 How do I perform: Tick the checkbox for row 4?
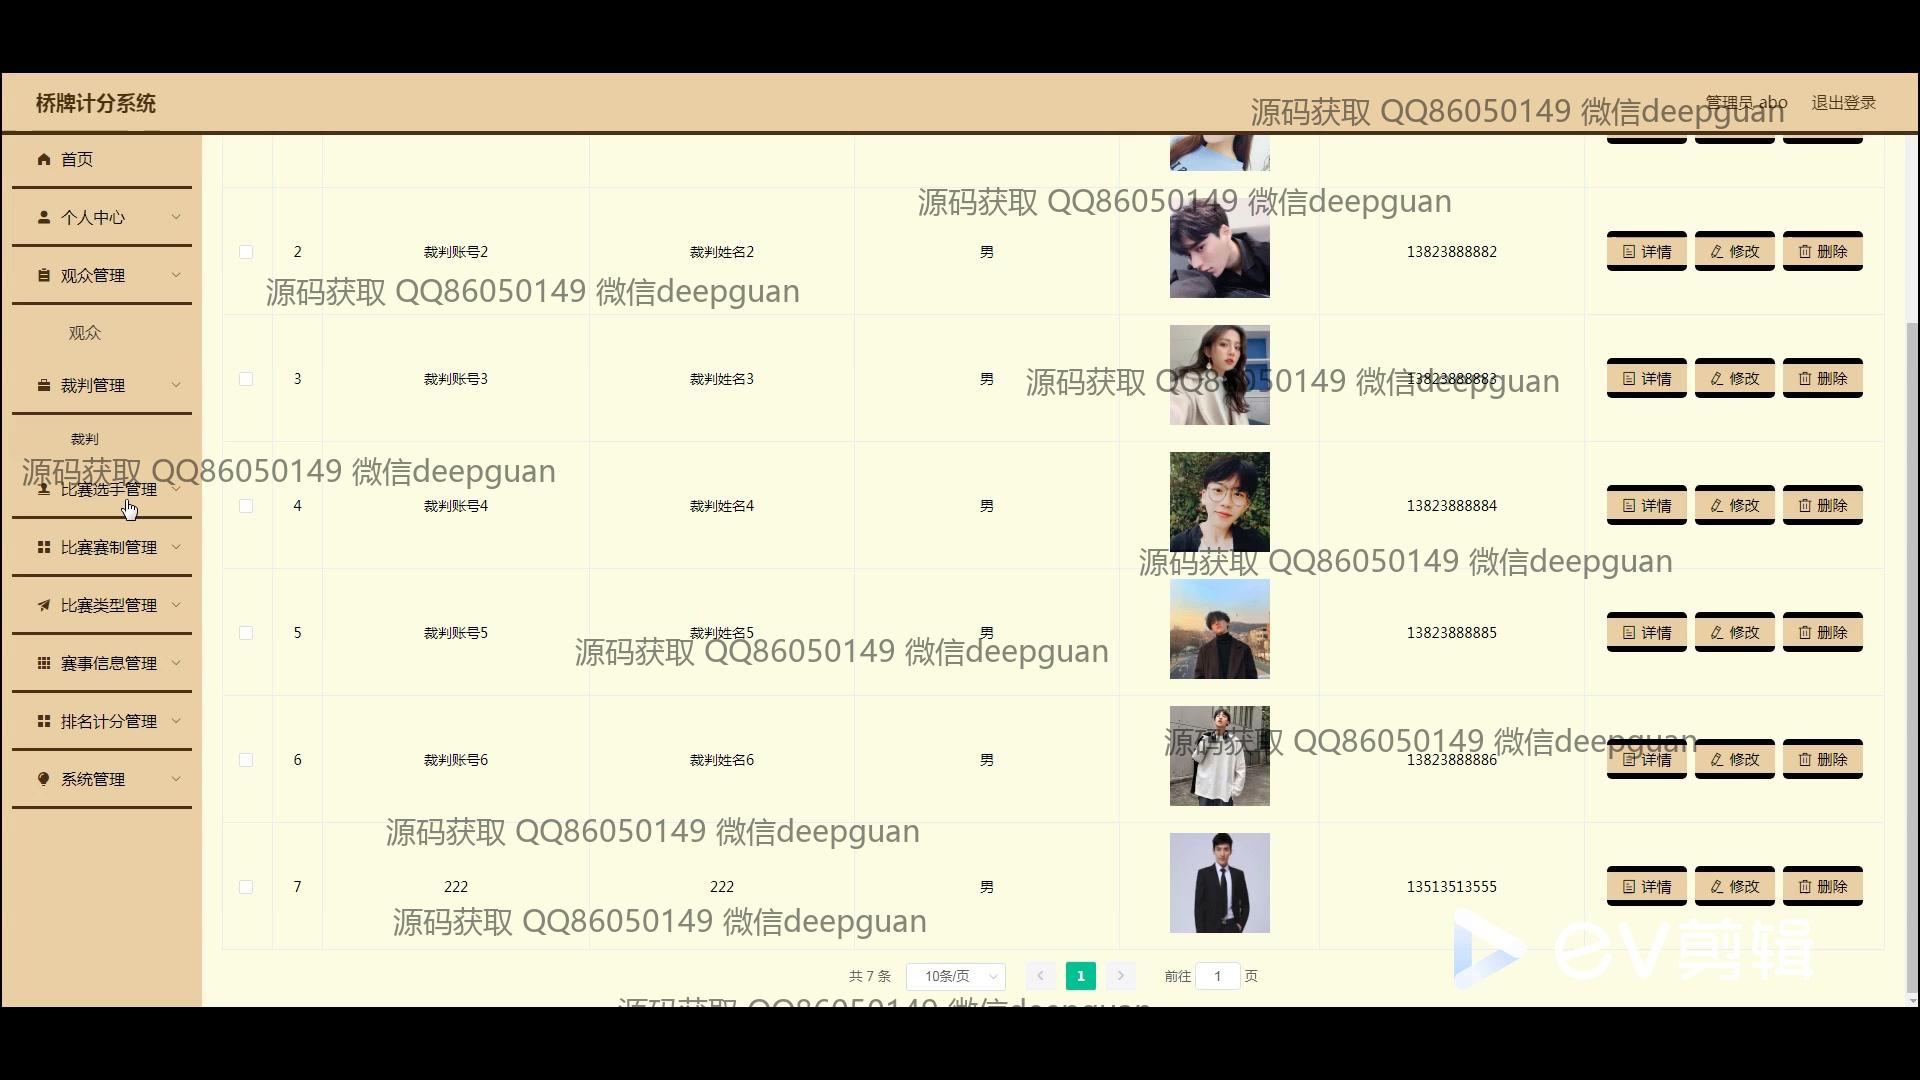[246, 506]
